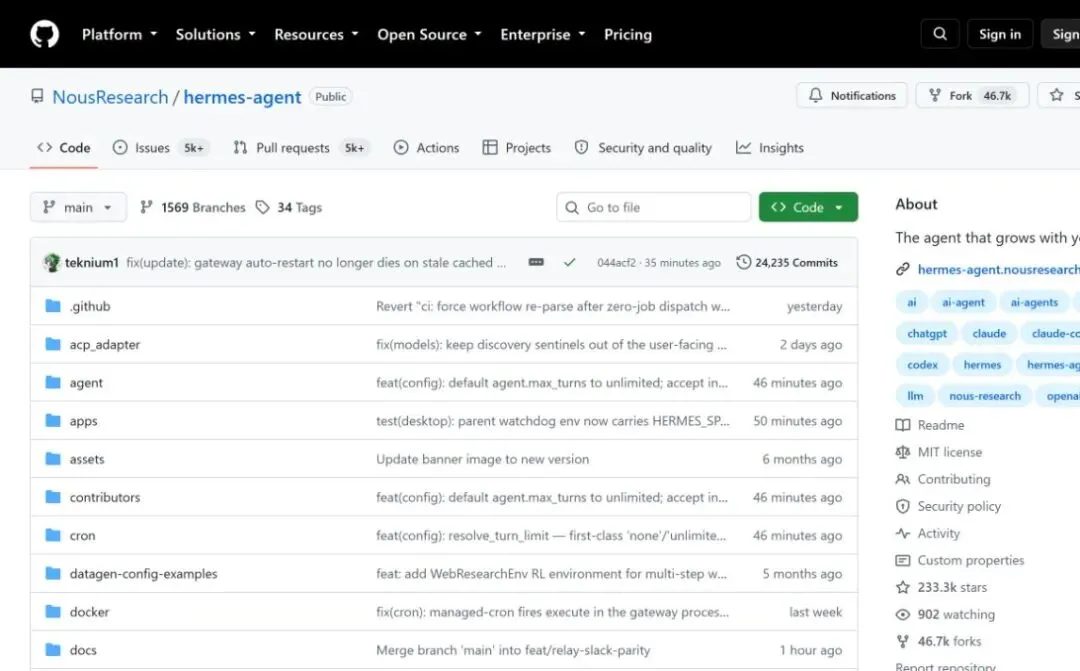
Task: Click the fork icon in the Fork button
Action: click(x=935, y=95)
